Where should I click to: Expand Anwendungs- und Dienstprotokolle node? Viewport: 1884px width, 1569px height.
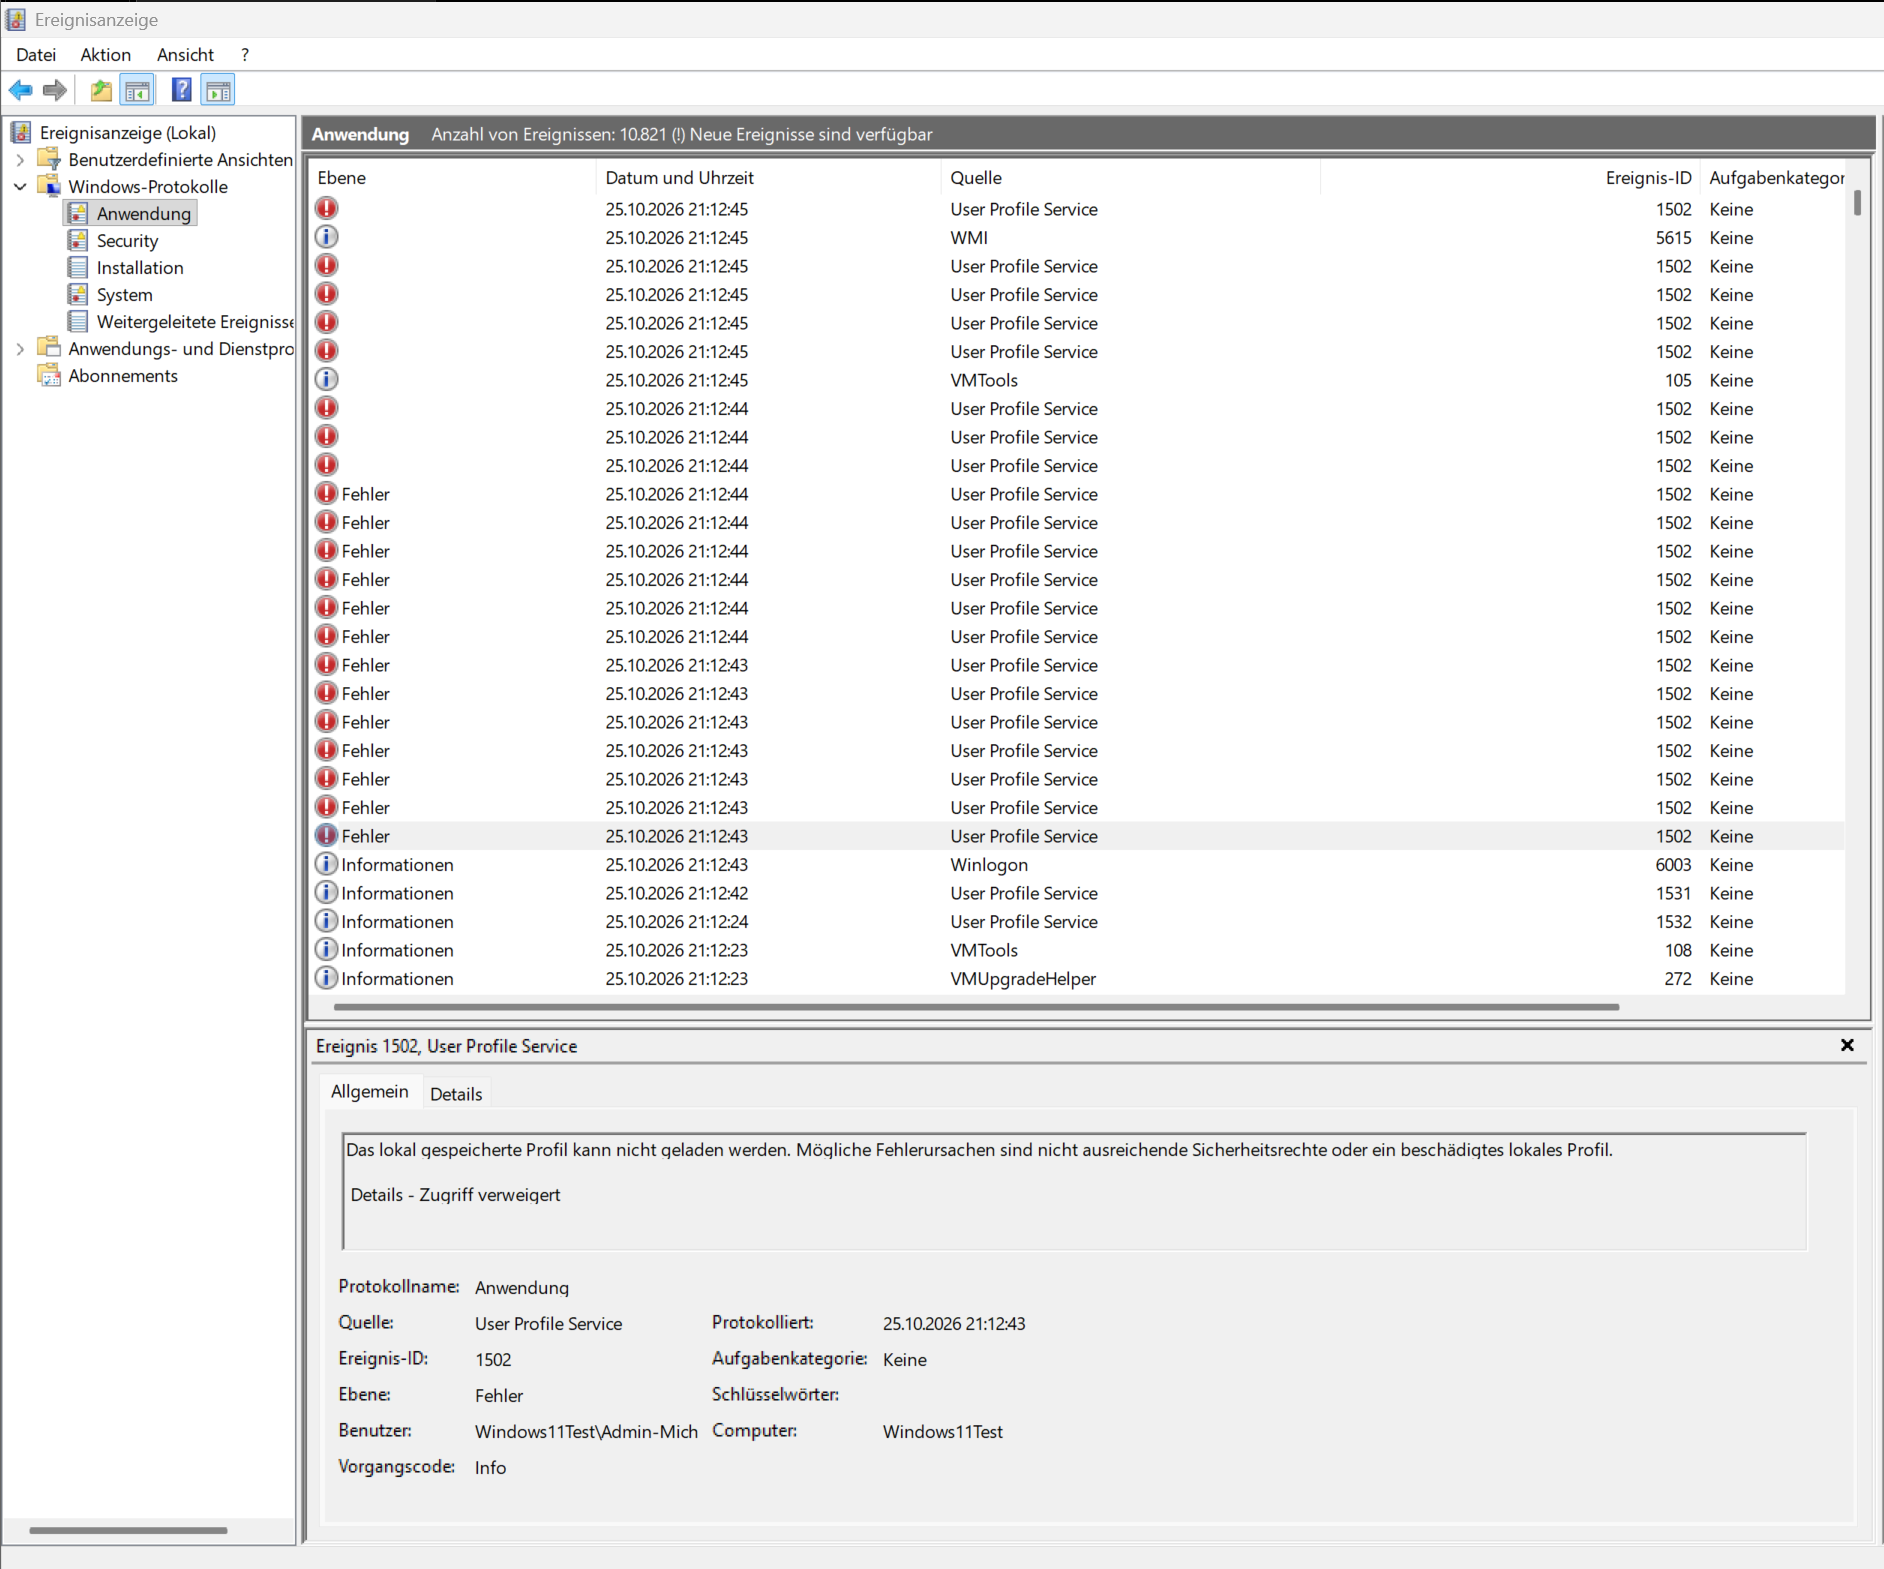(x=20, y=349)
